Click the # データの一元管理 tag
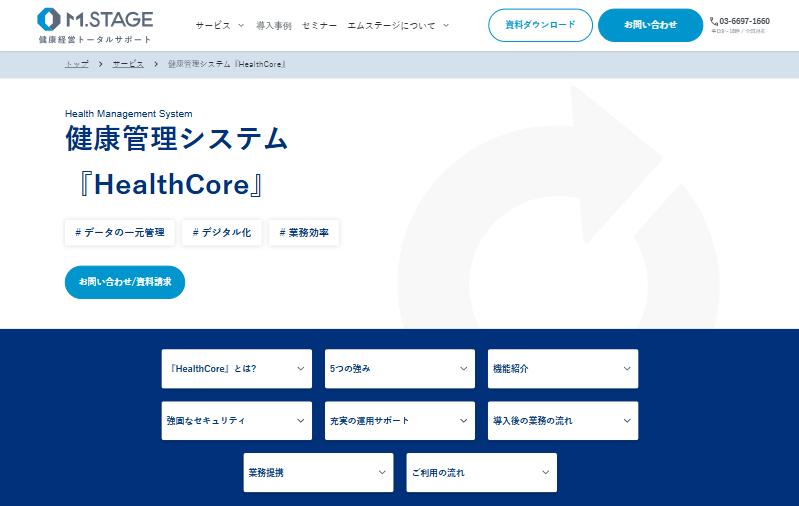Image resolution: width=799 pixels, height=506 pixels. 120,233
